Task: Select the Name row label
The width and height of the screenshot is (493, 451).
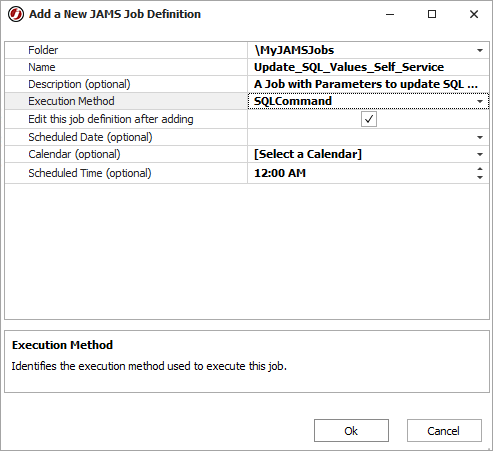Action: tap(42, 67)
